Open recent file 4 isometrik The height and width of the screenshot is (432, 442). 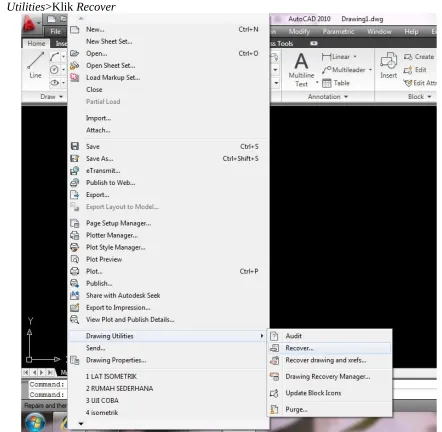click(x=102, y=413)
